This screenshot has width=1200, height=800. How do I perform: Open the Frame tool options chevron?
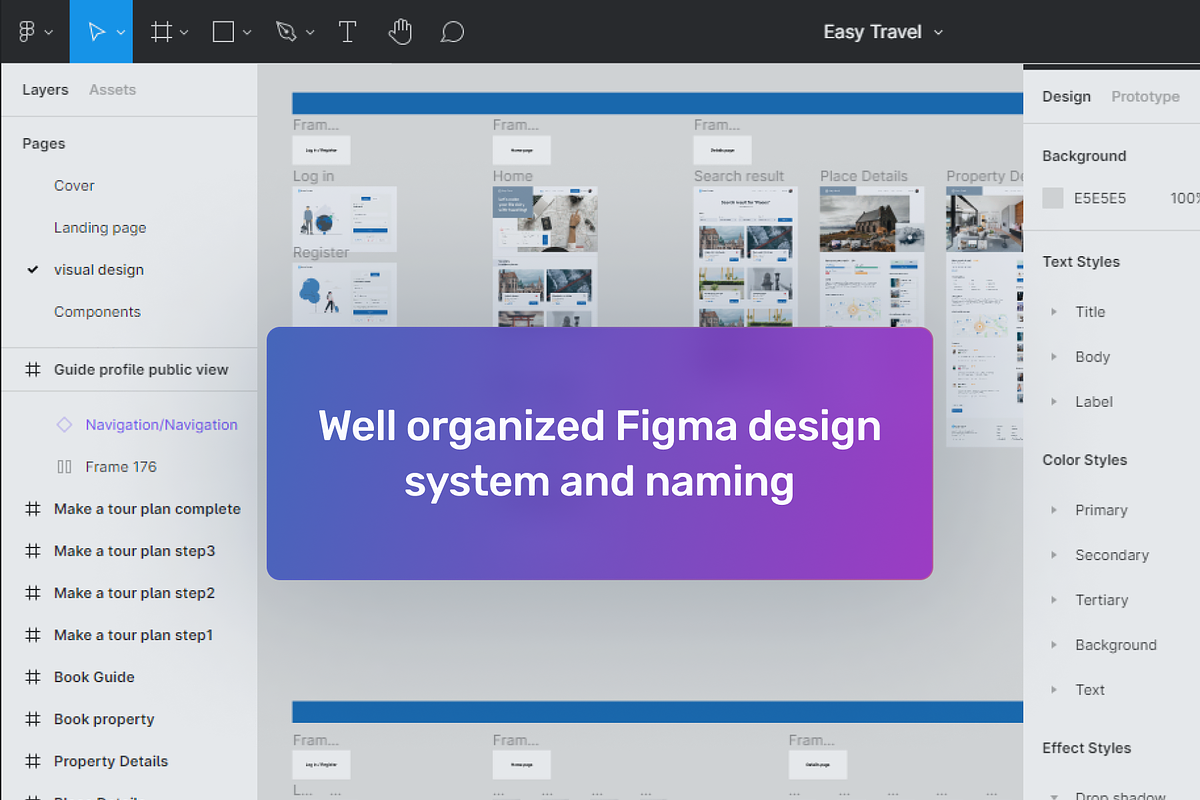(x=184, y=32)
